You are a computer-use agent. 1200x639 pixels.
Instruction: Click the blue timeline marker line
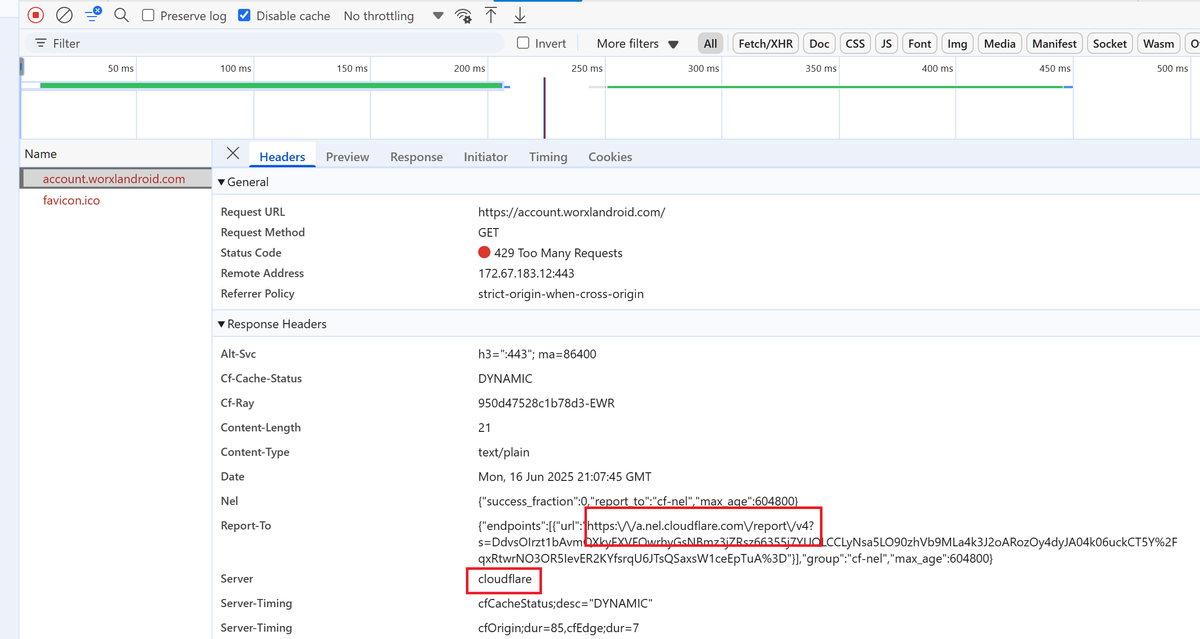click(544, 108)
